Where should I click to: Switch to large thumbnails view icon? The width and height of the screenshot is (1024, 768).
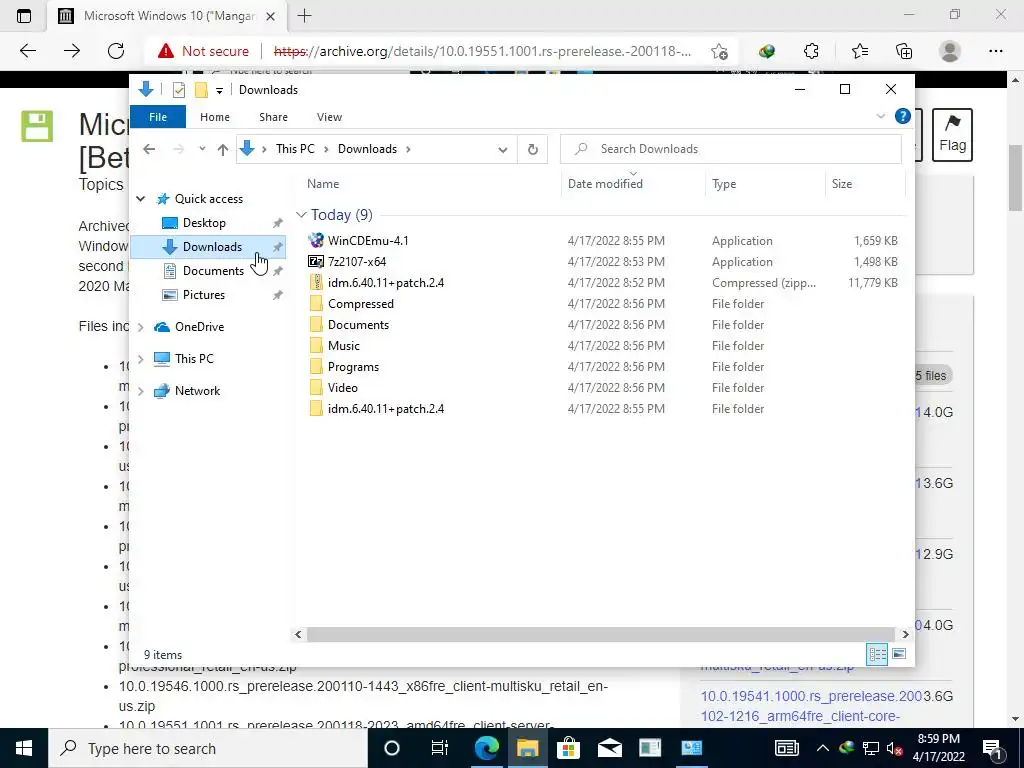[899, 654]
